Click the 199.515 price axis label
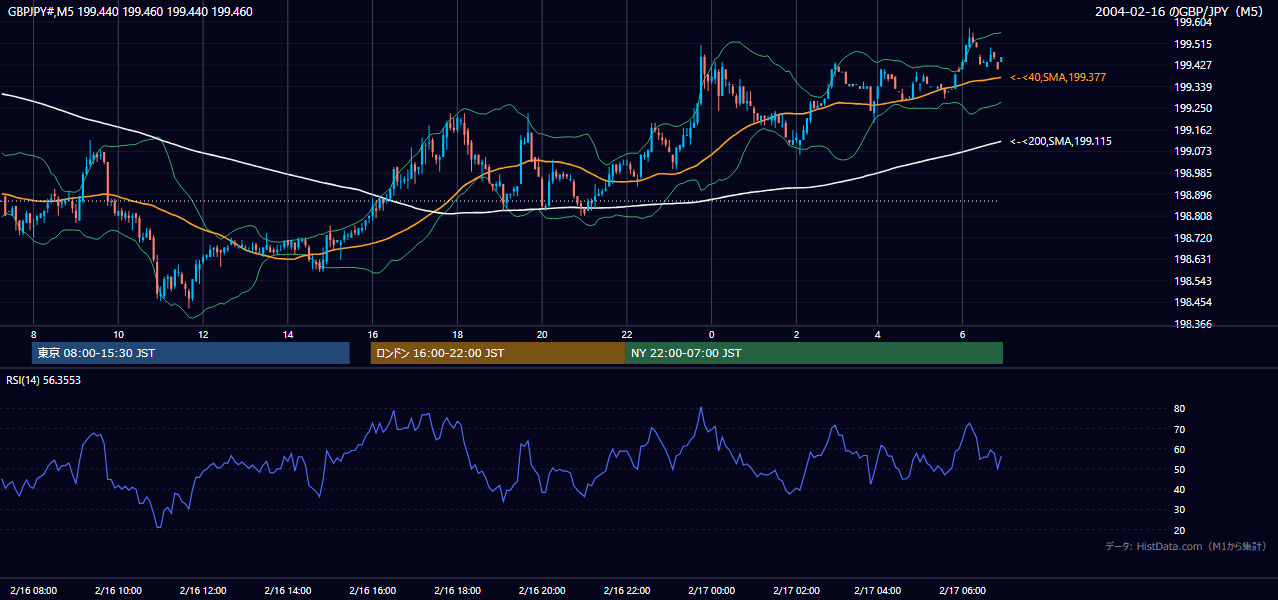Image resolution: width=1278 pixels, height=600 pixels. click(1192, 44)
